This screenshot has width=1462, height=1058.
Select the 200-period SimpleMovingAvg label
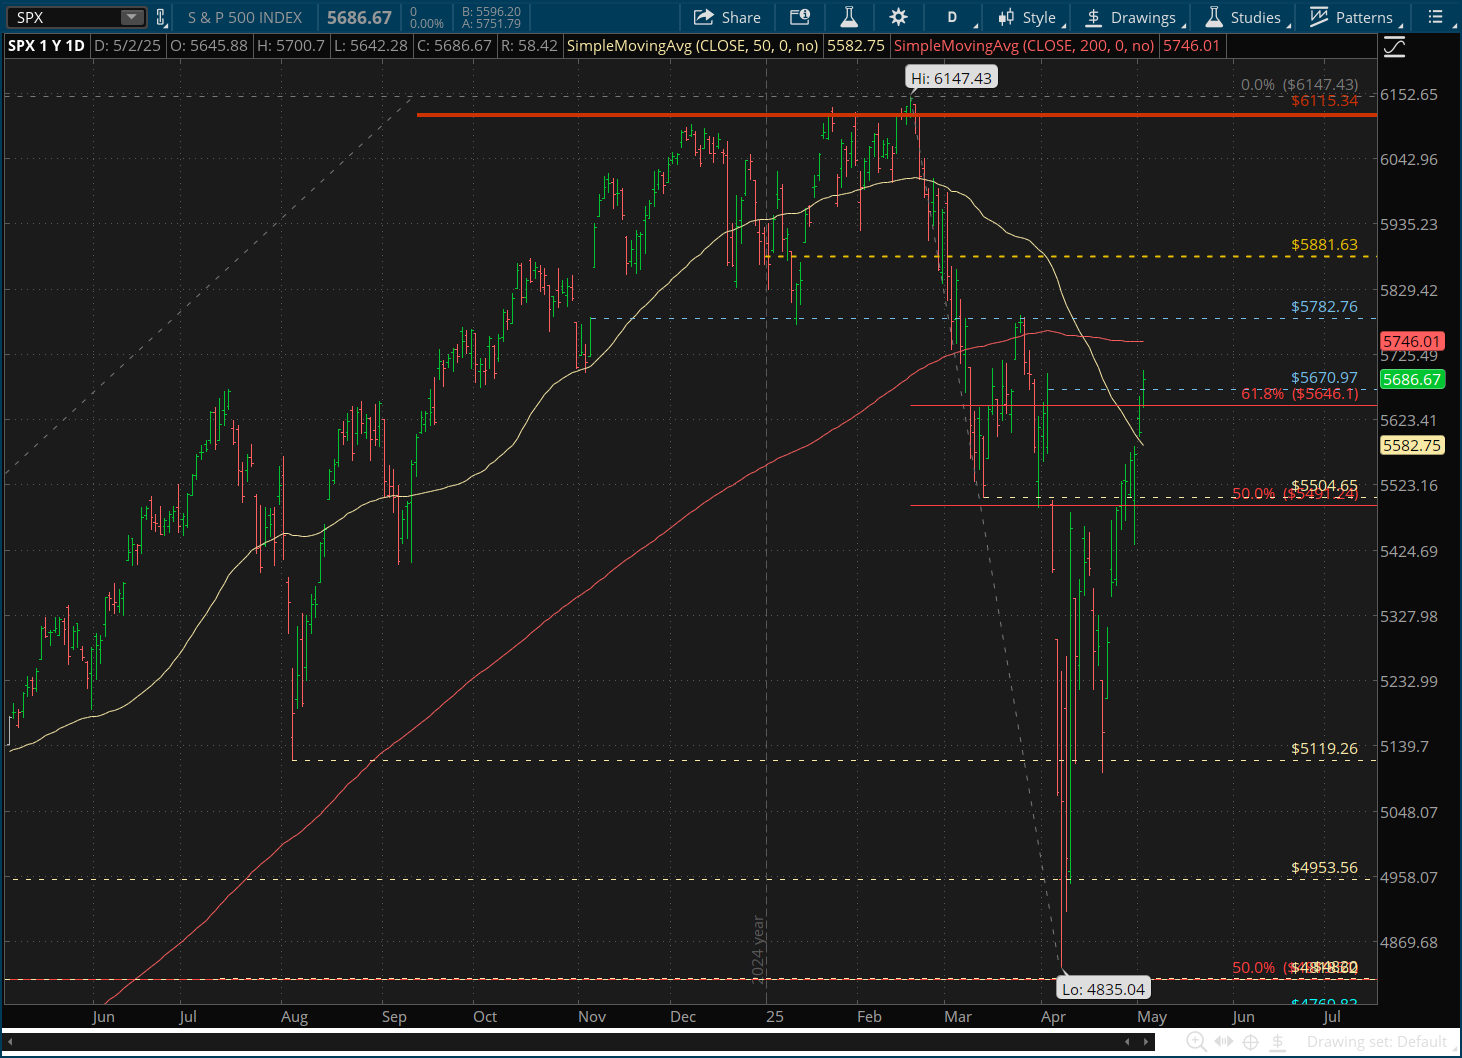coord(1024,46)
